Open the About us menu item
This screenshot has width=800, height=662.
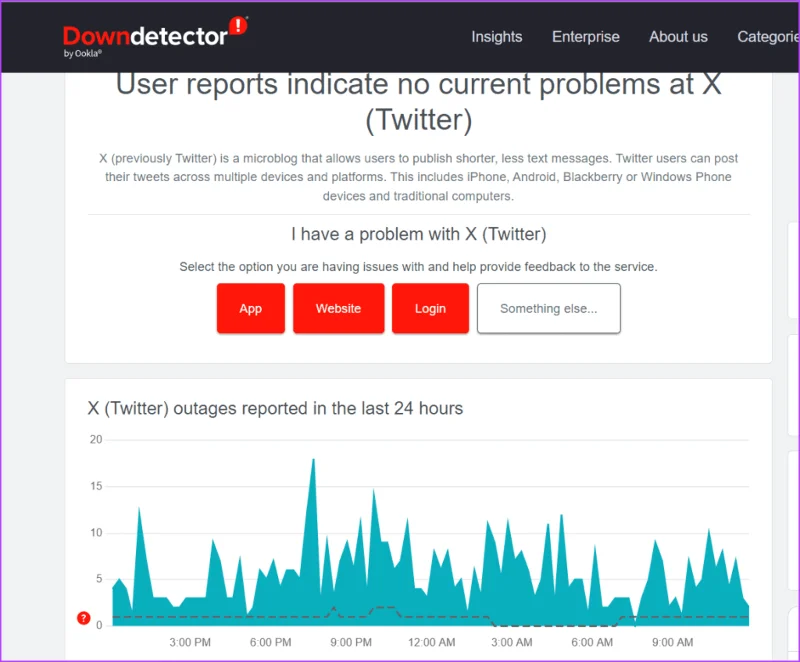click(678, 37)
